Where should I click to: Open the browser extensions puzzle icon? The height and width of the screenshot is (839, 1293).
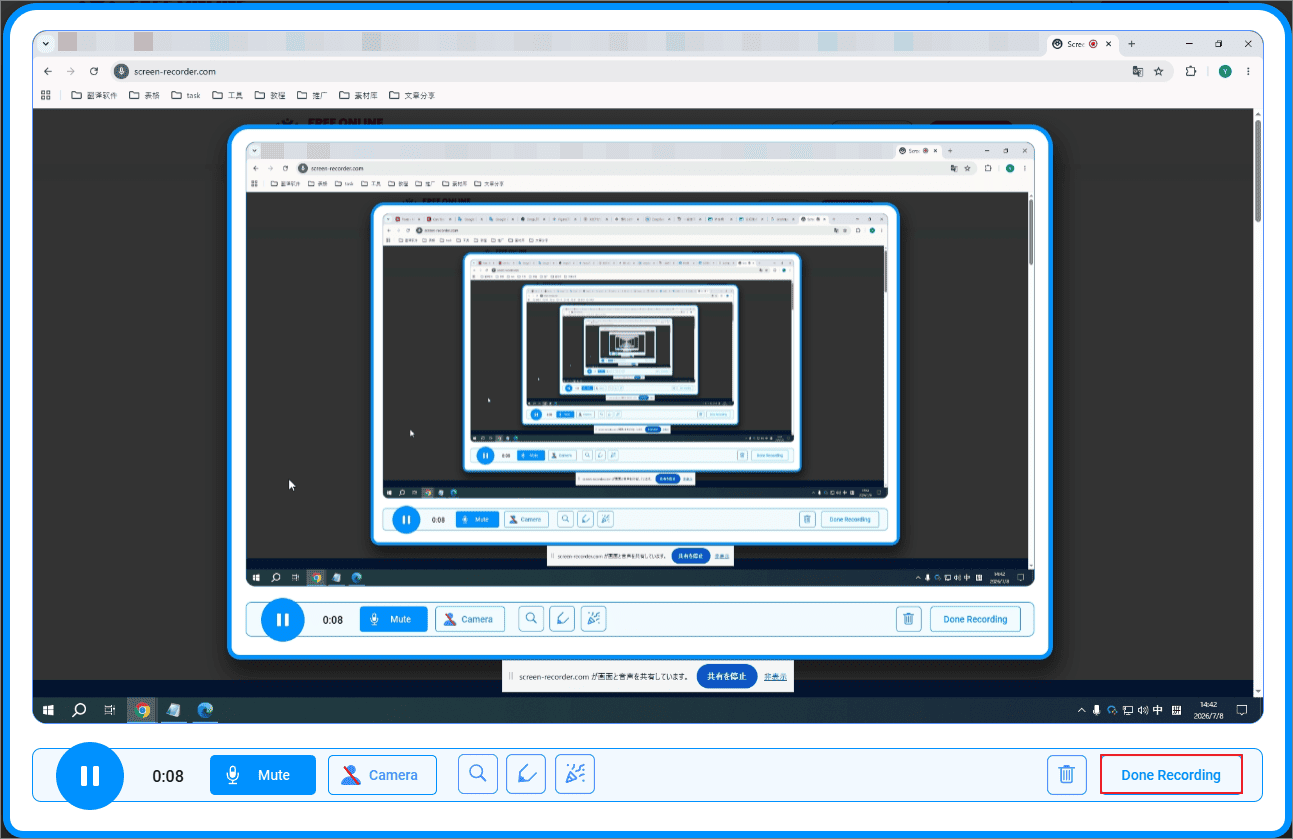[1190, 71]
